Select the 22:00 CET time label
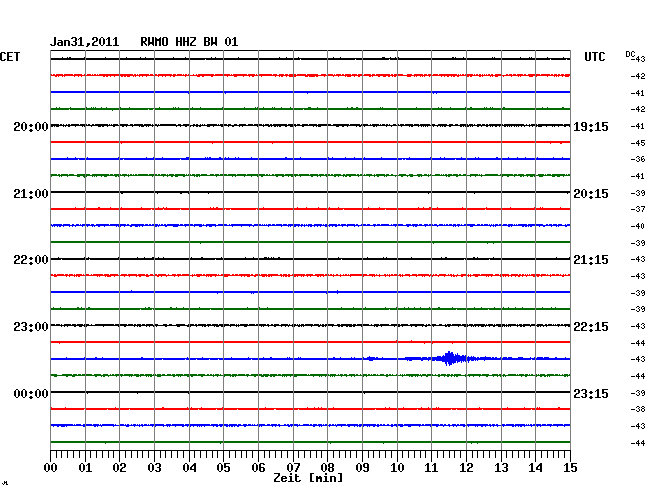650x494 pixels. pos(31,260)
